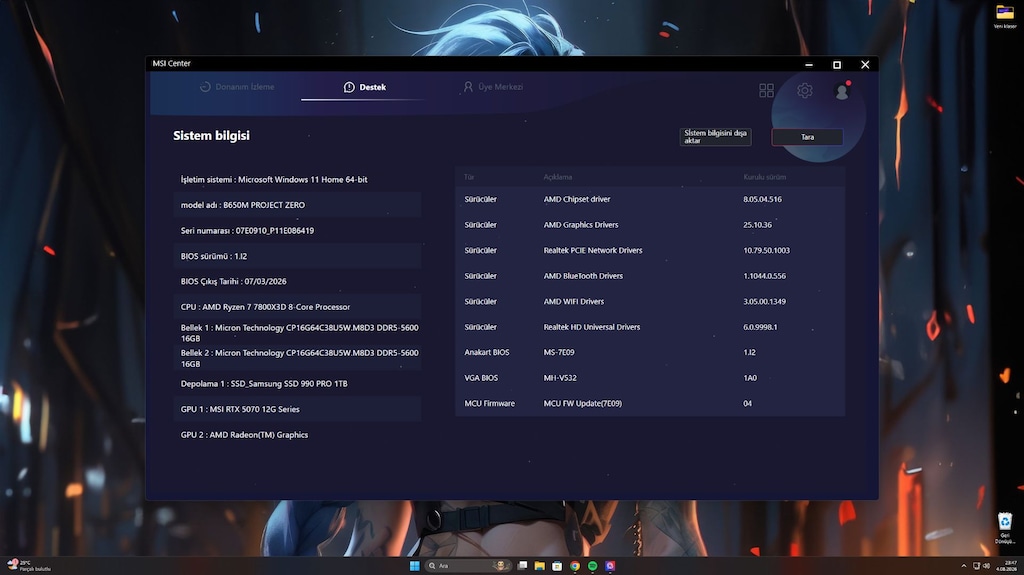Open Spotify from taskbar
This screenshot has height=575, width=1024.
(x=592, y=566)
